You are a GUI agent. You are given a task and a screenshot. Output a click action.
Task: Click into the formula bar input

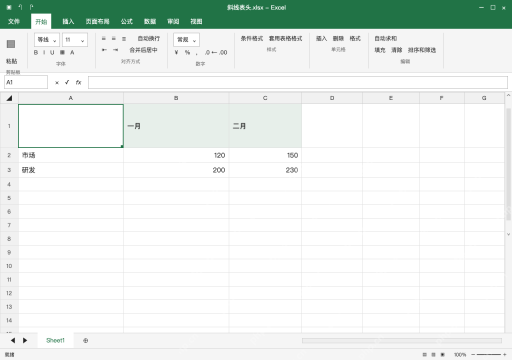tap(298, 82)
